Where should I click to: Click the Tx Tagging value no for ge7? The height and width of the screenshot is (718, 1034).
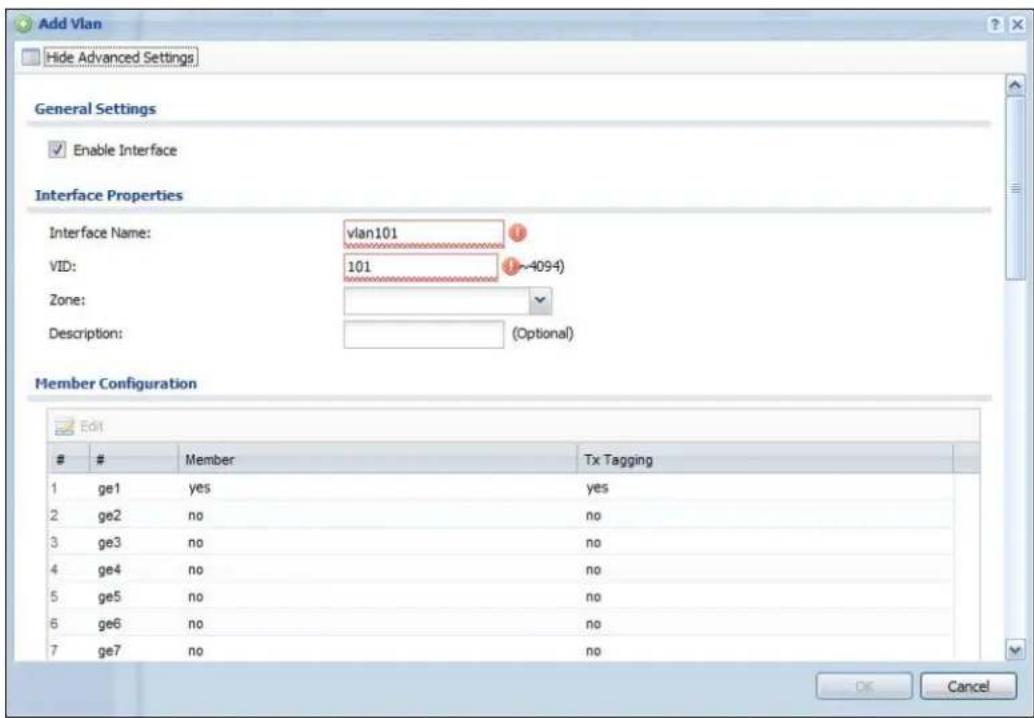coord(593,651)
